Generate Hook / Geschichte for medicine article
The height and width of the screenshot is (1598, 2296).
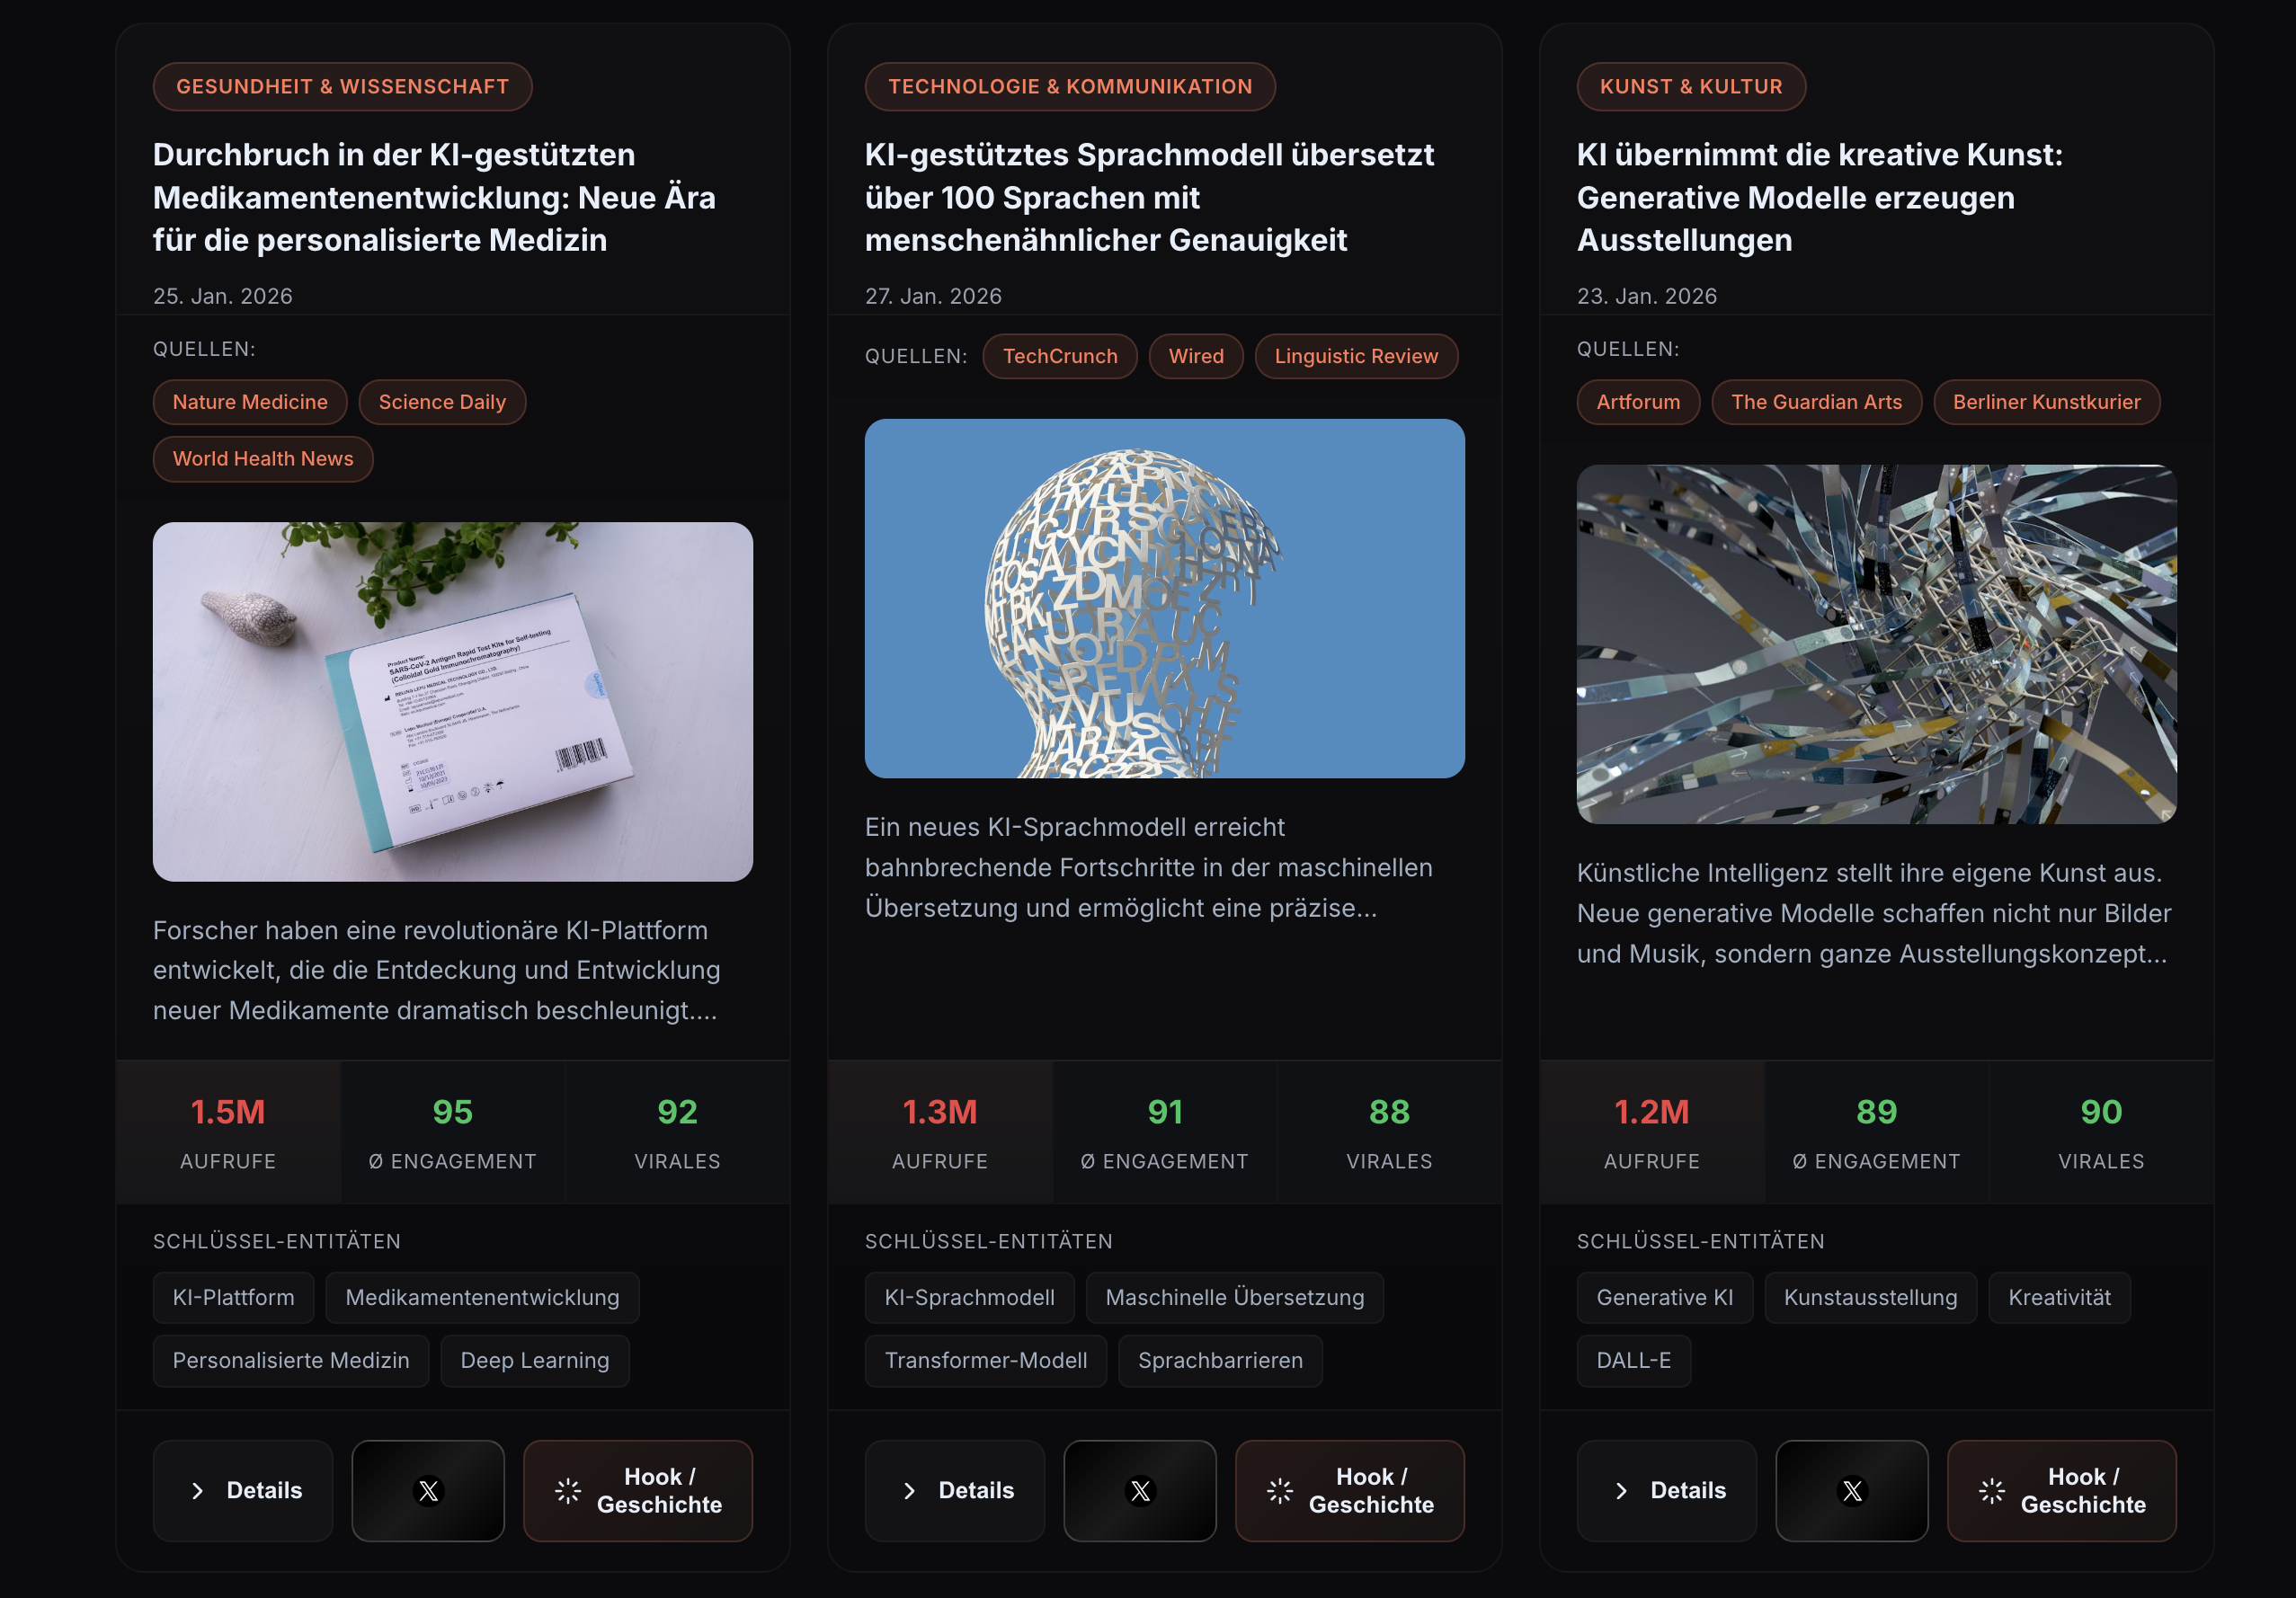tap(638, 1490)
